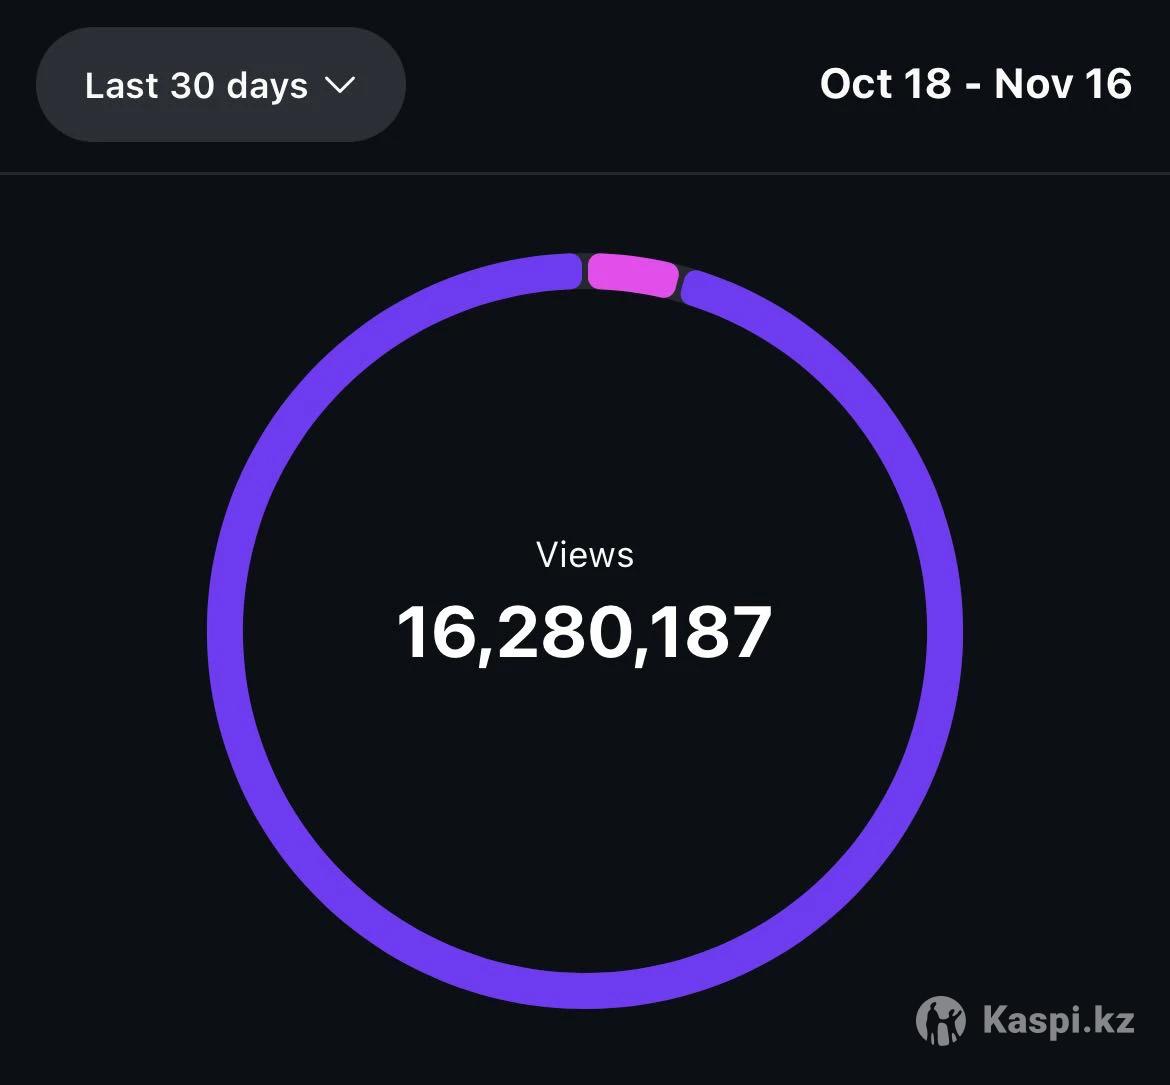Click the "Last 30 days" text label
Image resolution: width=1170 pixels, height=1085 pixels.
click(196, 85)
